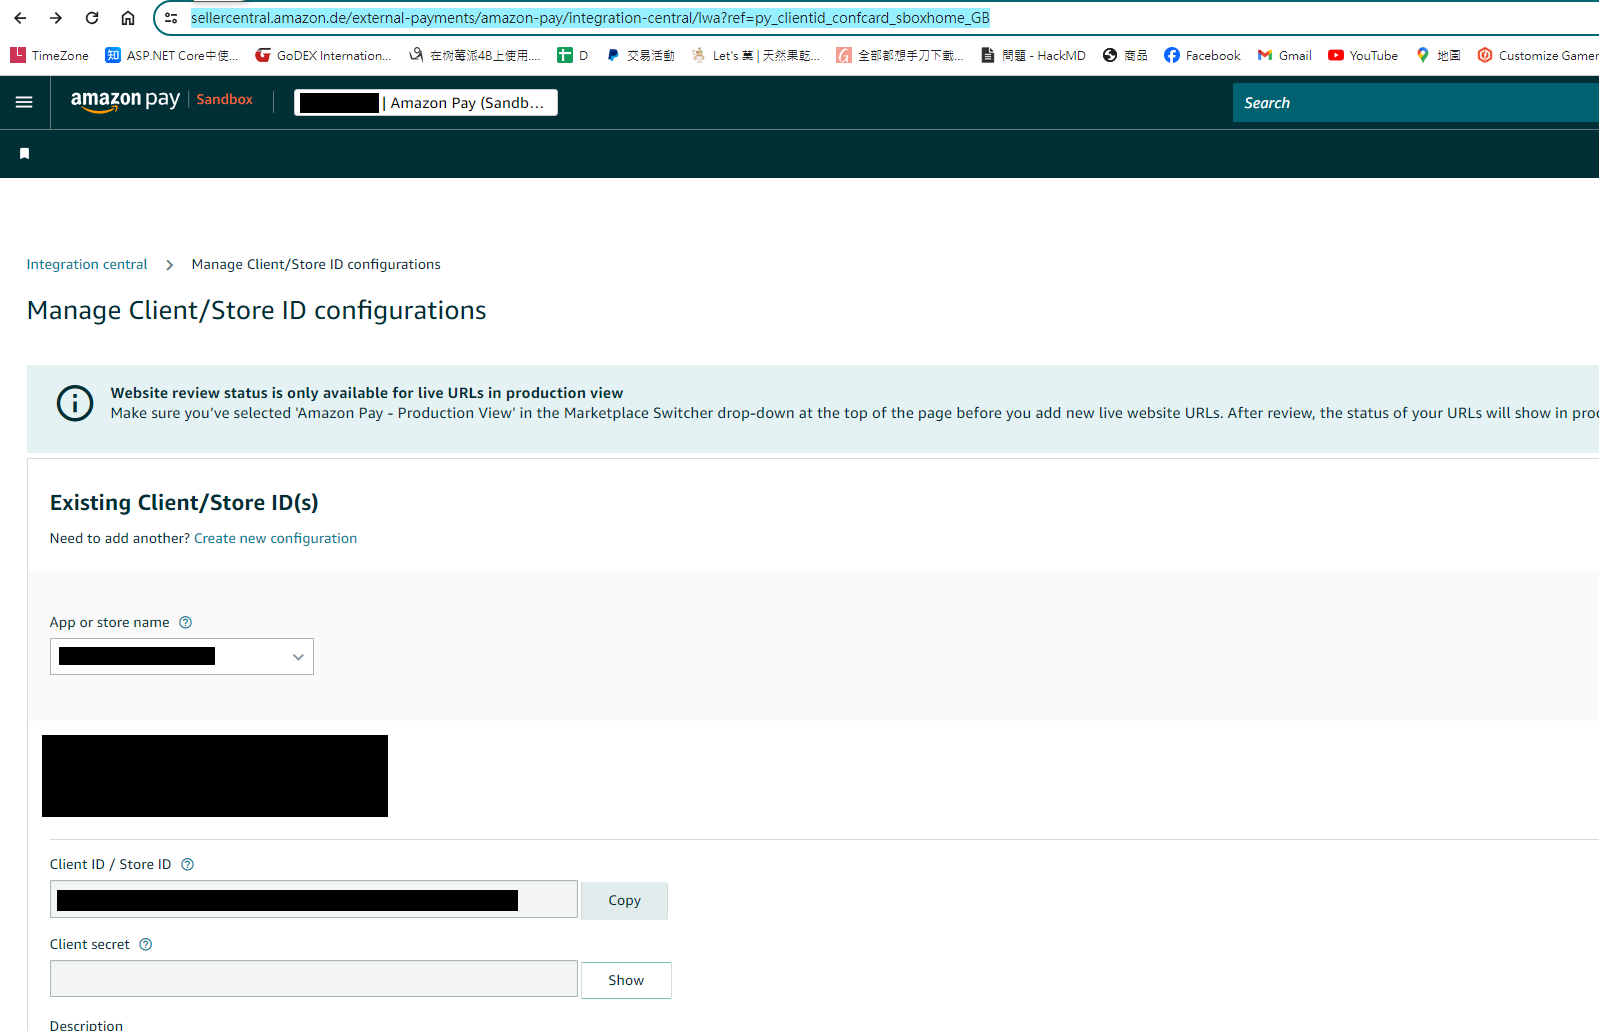Click help icon next to Client secret
The height and width of the screenshot is (1031, 1599).
pos(145,944)
